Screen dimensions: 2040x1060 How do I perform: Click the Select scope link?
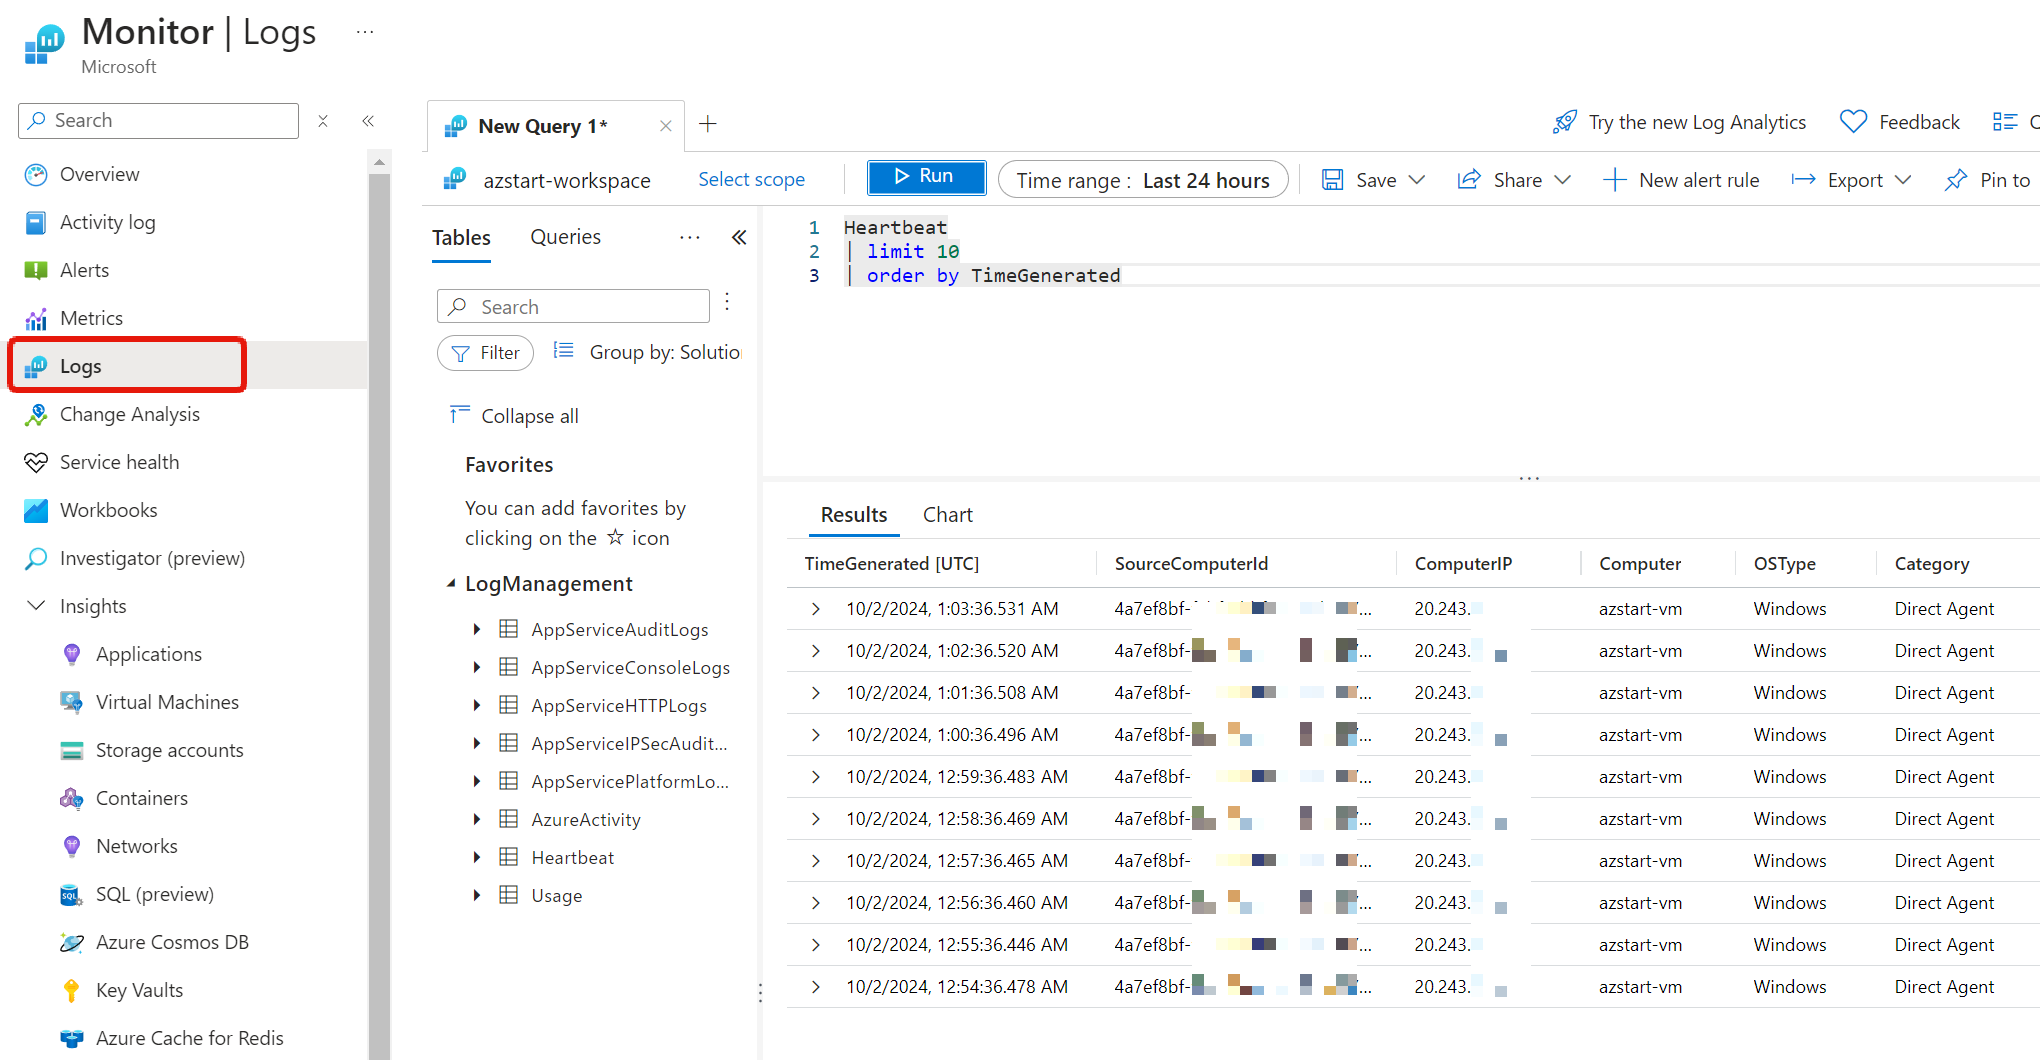[751, 179]
